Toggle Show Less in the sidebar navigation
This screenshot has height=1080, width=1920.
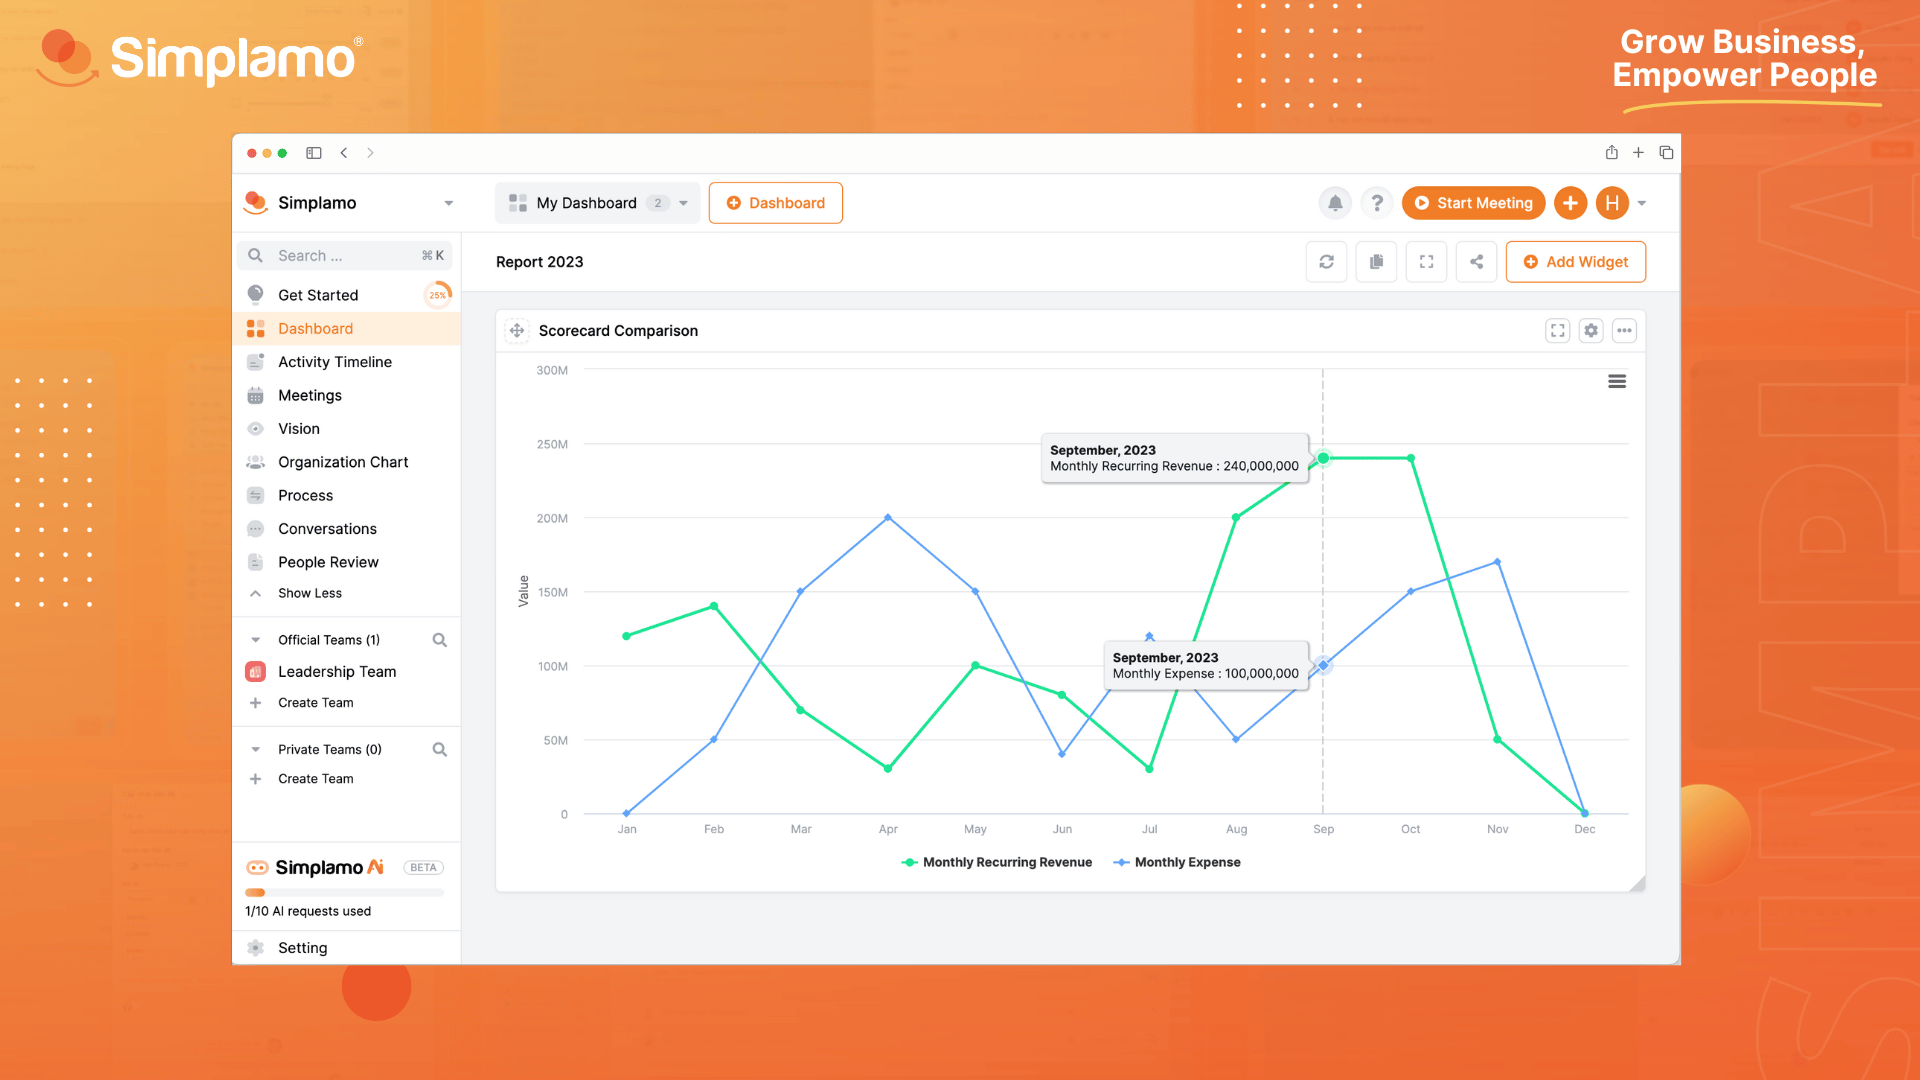tap(309, 592)
